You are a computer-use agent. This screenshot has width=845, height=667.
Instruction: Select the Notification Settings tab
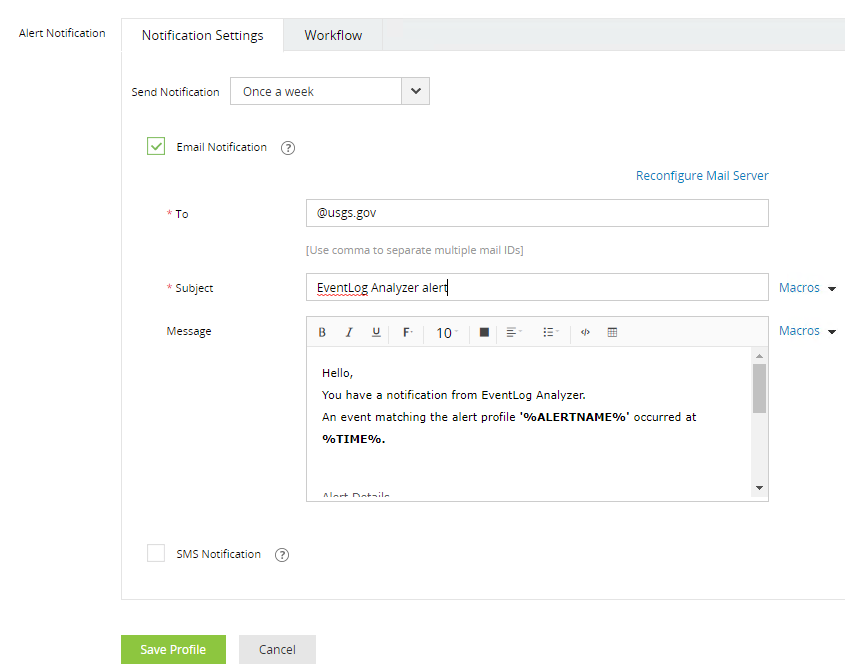pyautogui.click(x=203, y=35)
